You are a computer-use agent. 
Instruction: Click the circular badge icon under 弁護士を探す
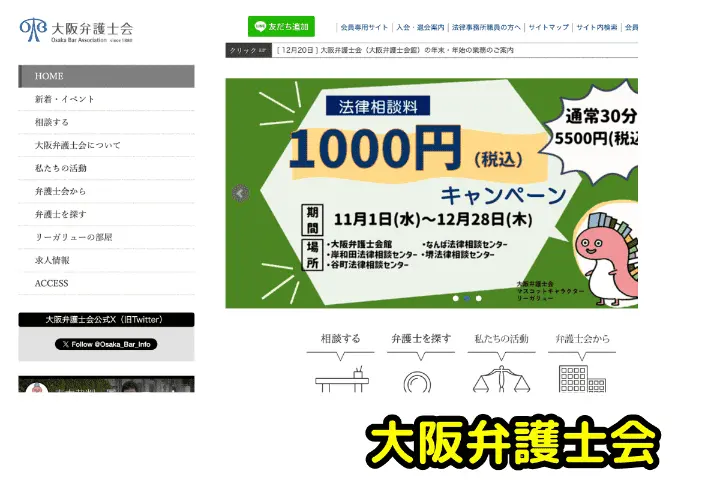(x=417, y=382)
